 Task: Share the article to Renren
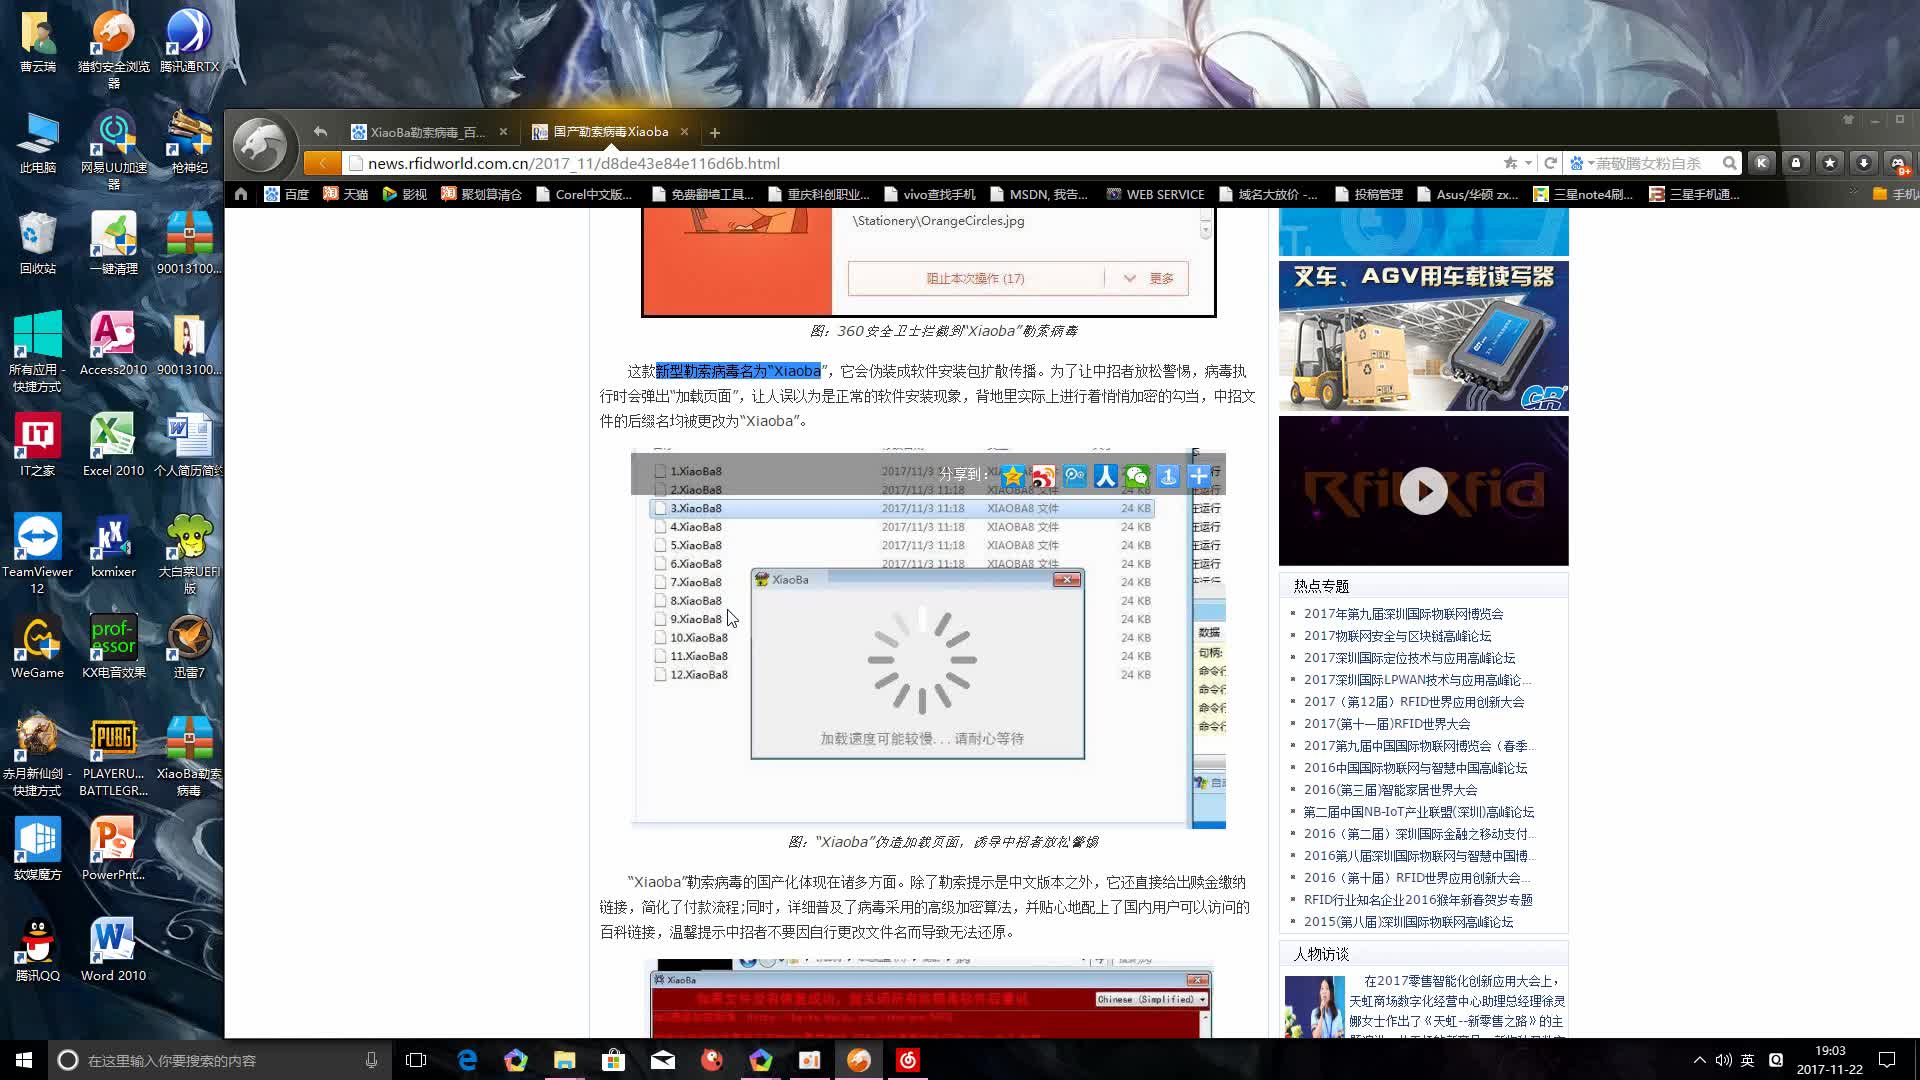point(1105,476)
